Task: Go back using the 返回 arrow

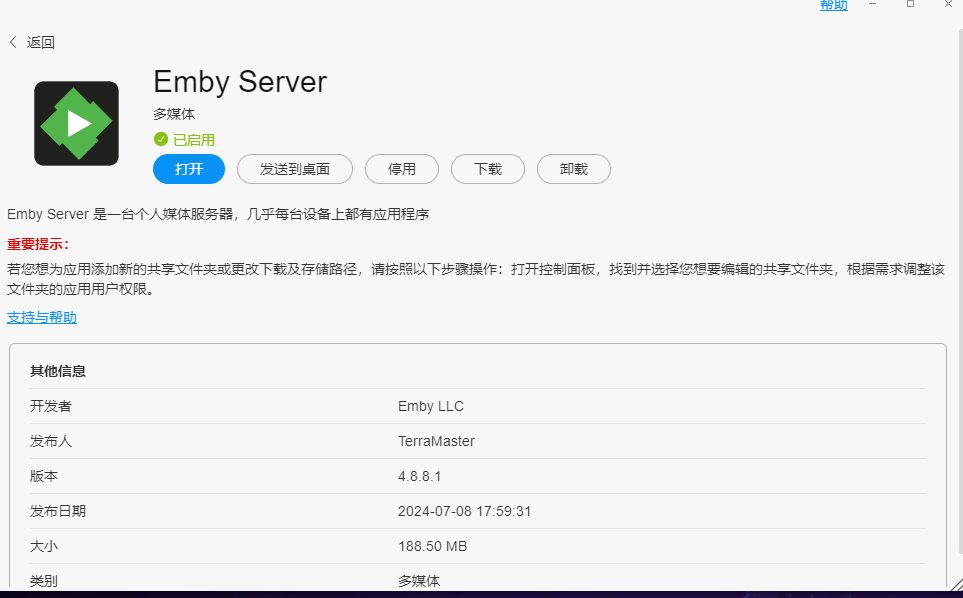Action: (13, 42)
